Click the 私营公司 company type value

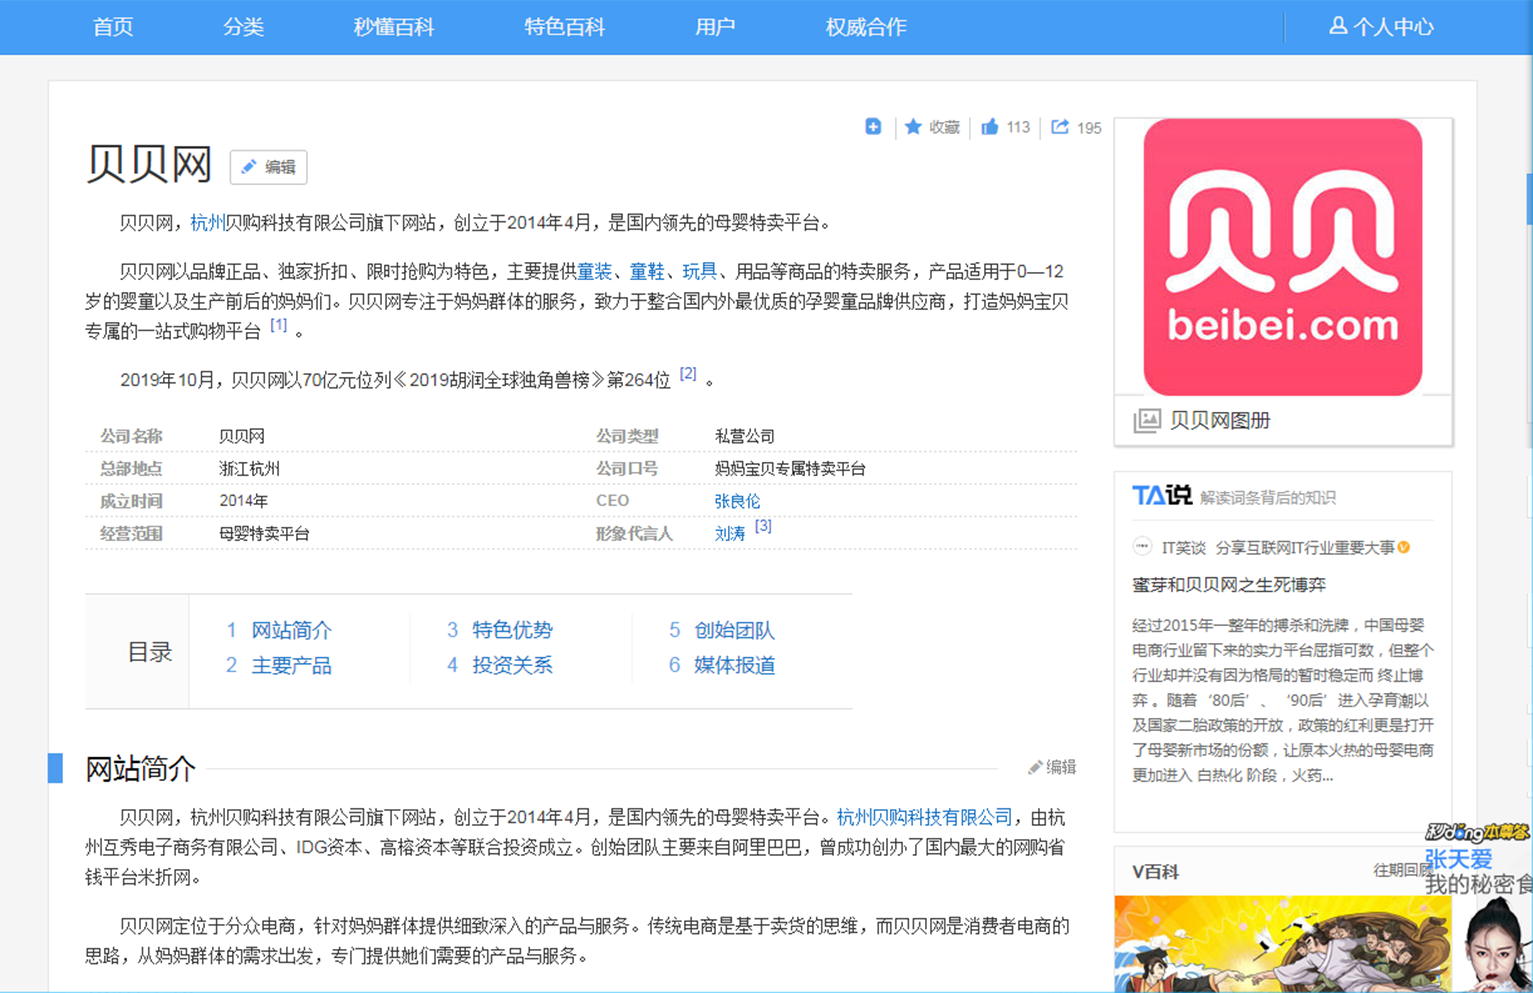(744, 436)
